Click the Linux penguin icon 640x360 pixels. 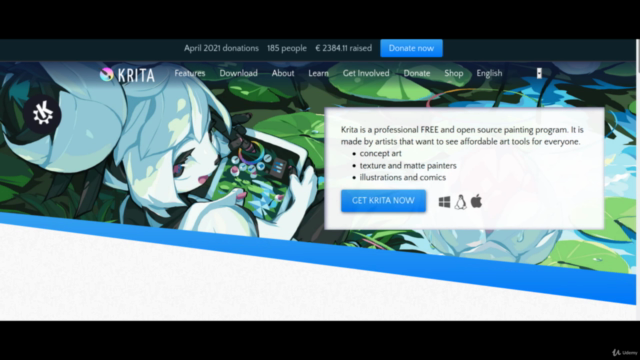[460, 202]
